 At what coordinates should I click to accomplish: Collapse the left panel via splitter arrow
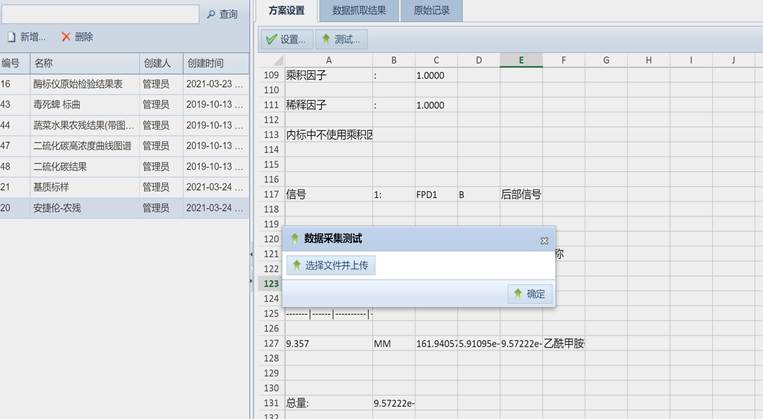coord(252,256)
